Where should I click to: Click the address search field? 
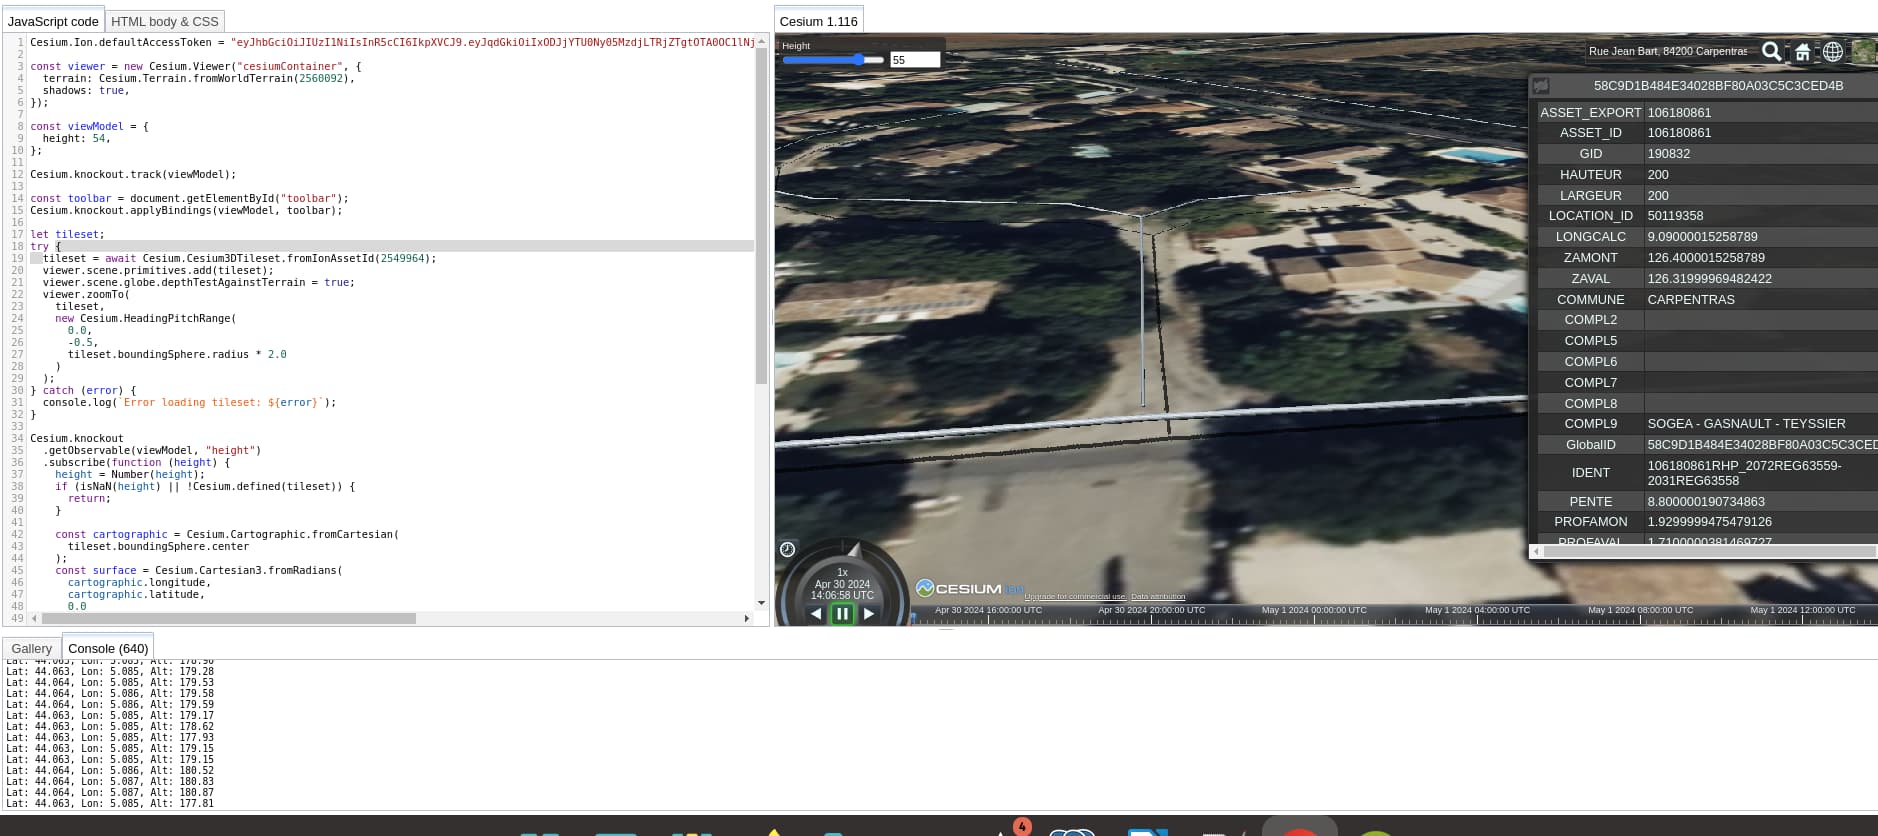coord(1668,51)
